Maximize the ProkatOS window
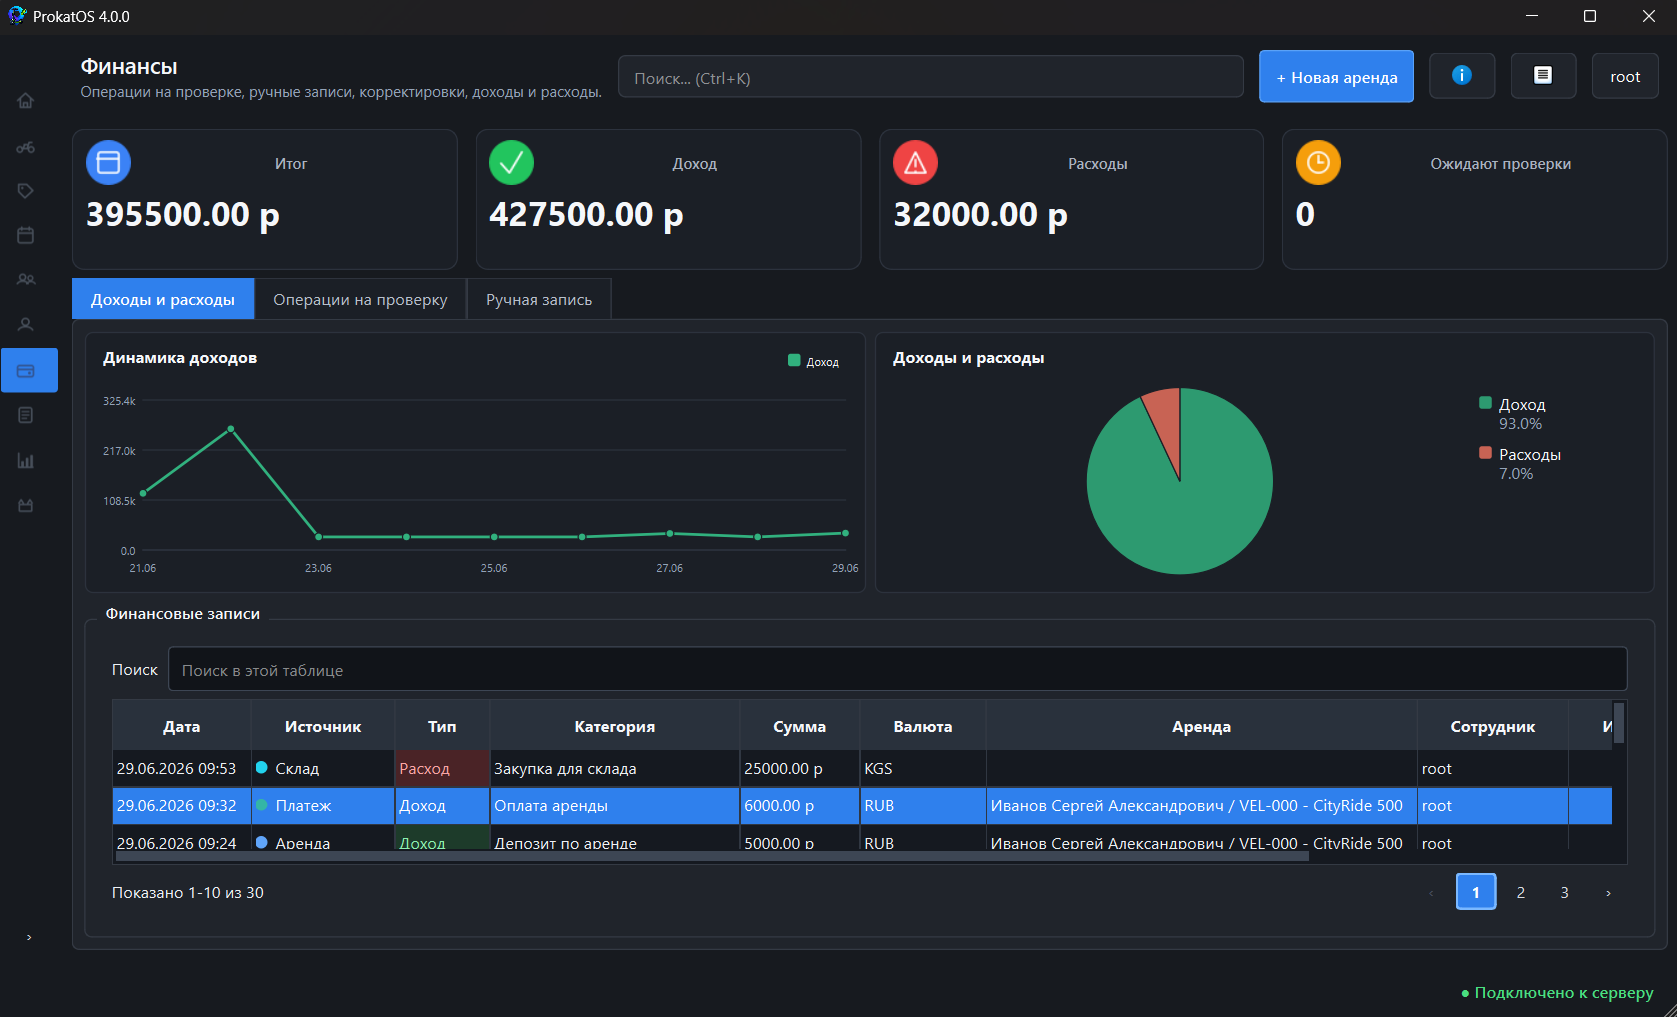The width and height of the screenshot is (1677, 1017). click(x=1590, y=16)
